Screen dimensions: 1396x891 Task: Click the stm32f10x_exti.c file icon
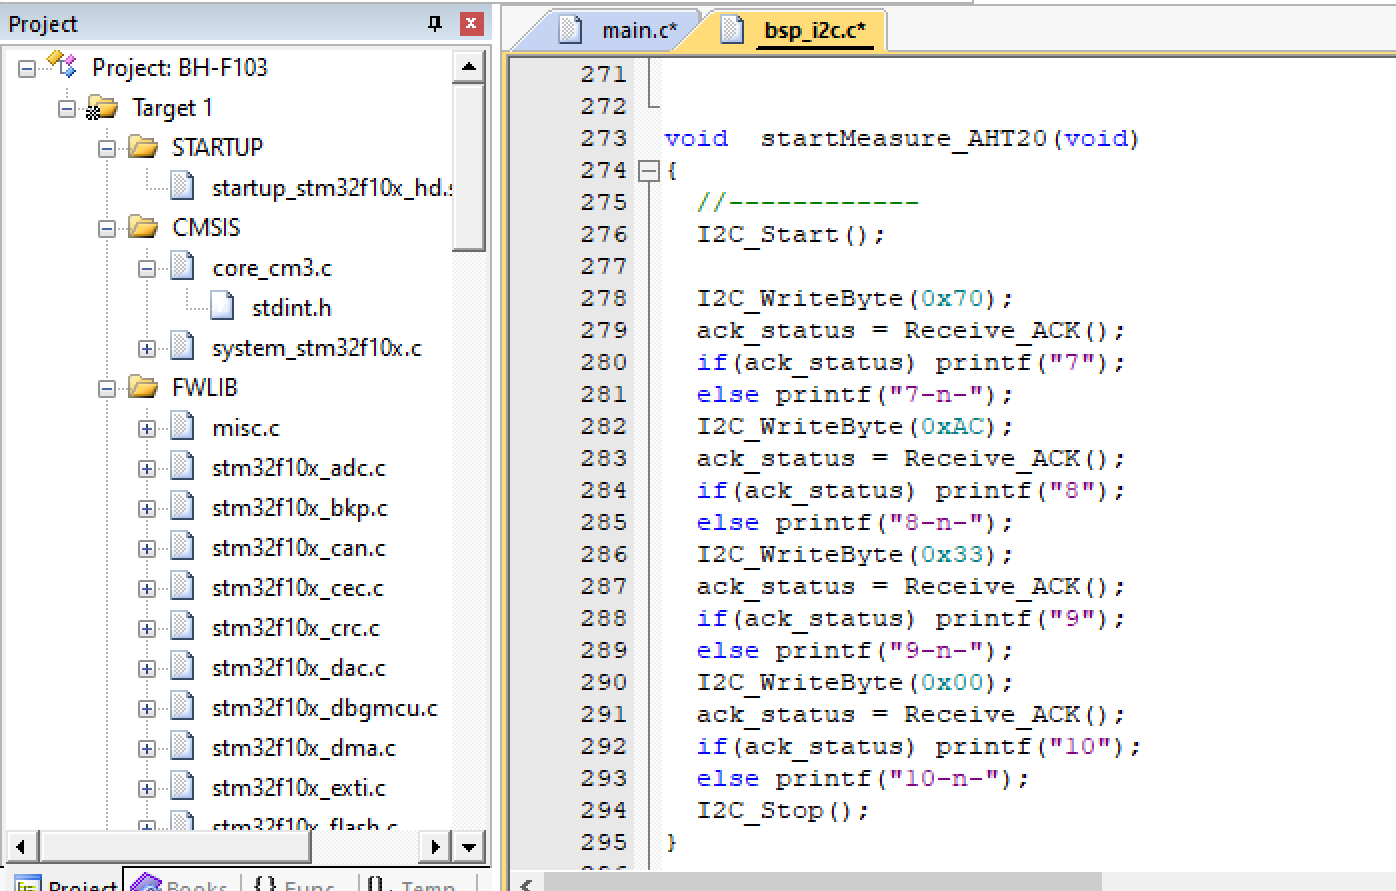pyautogui.click(x=182, y=786)
